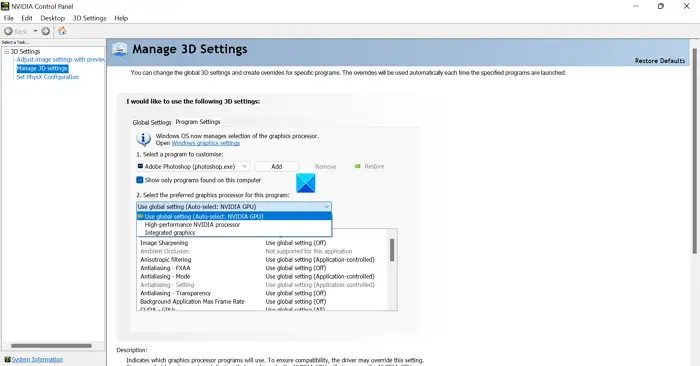Select the Antialiasing - Setting row
This screenshot has width=700, height=366.
[262, 285]
